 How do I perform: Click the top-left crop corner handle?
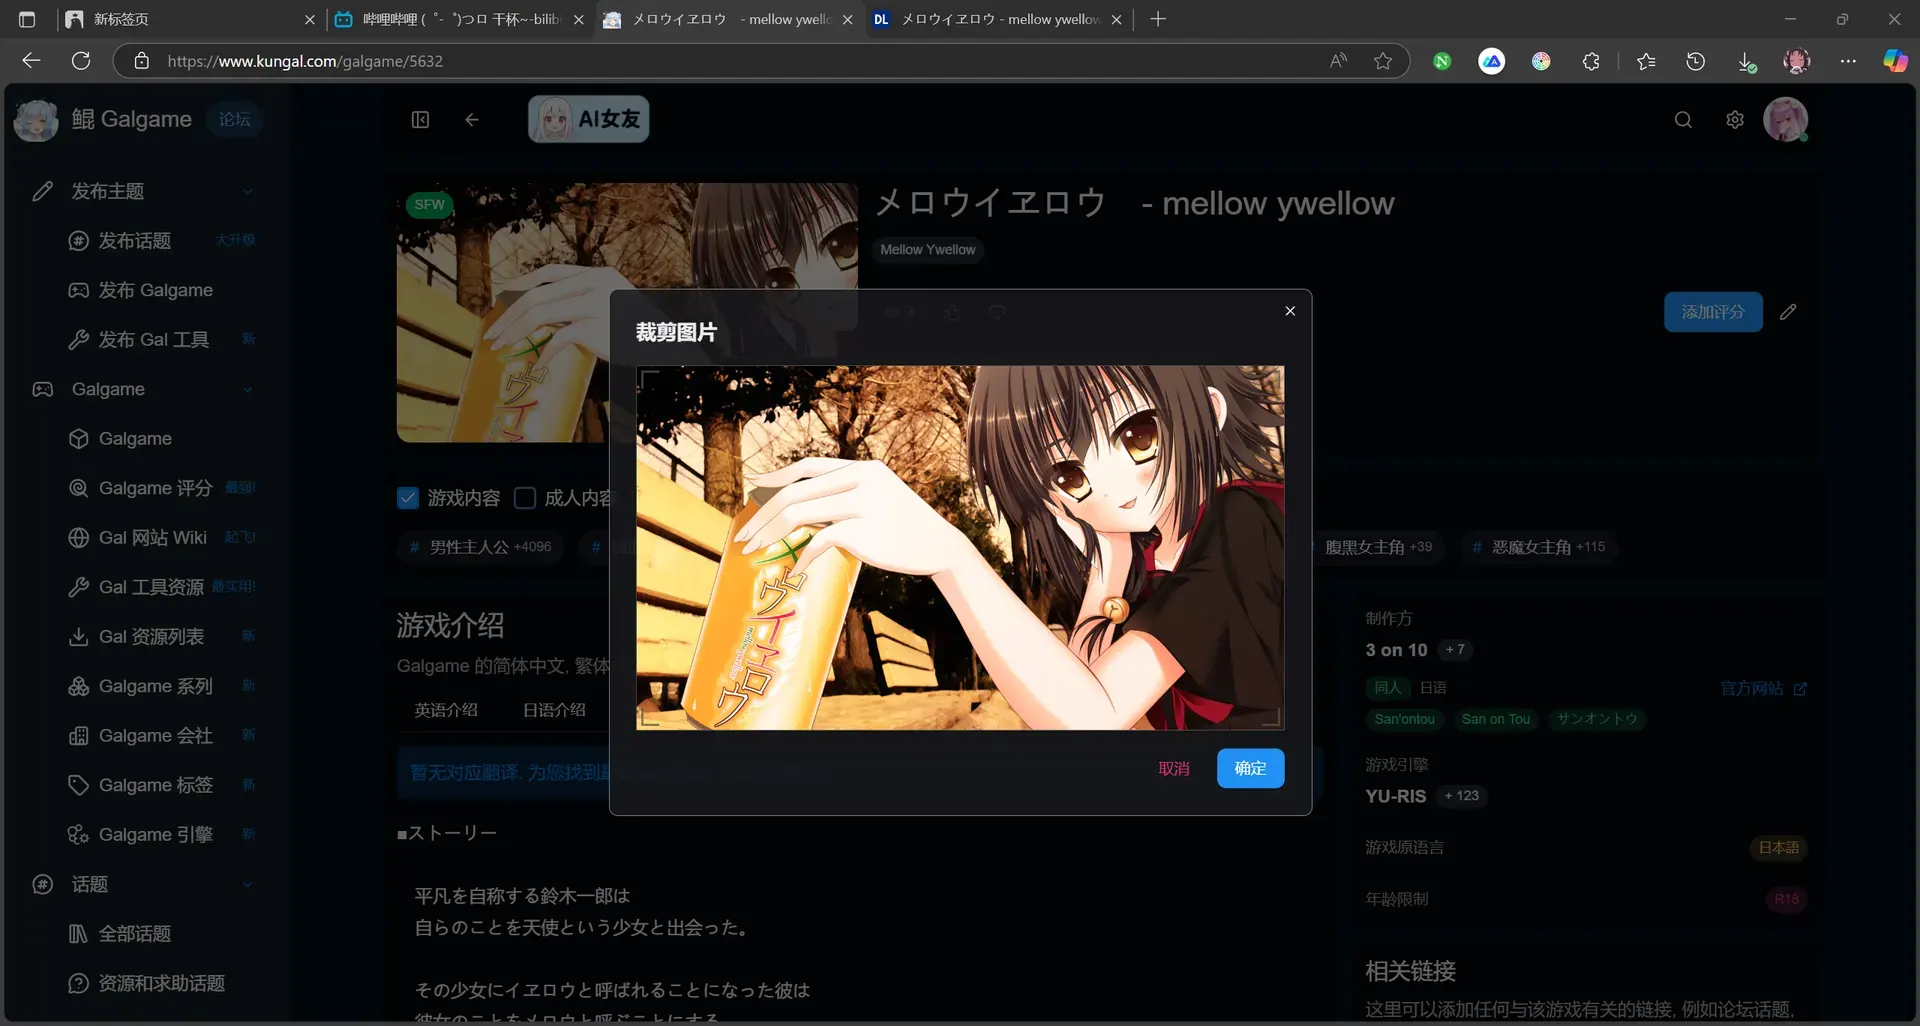[x=648, y=377]
